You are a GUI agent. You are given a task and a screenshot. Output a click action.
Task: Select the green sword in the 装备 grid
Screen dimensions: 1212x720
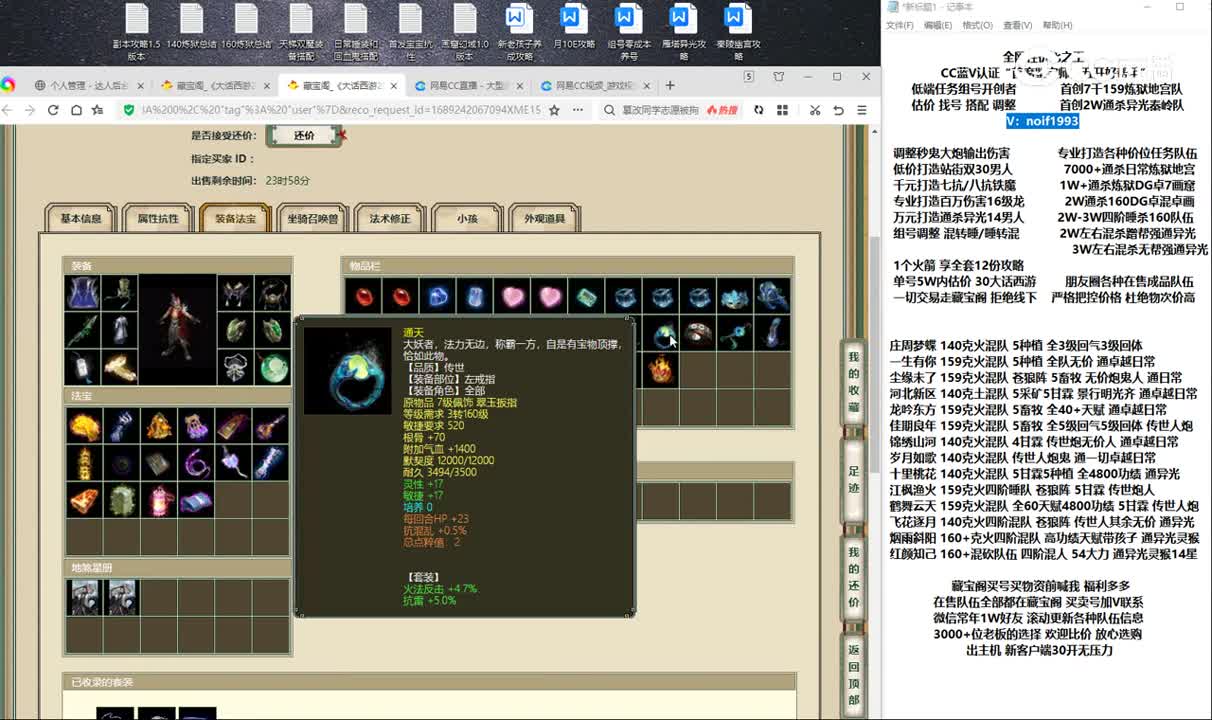pyautogui.click(x=83, y=330)
